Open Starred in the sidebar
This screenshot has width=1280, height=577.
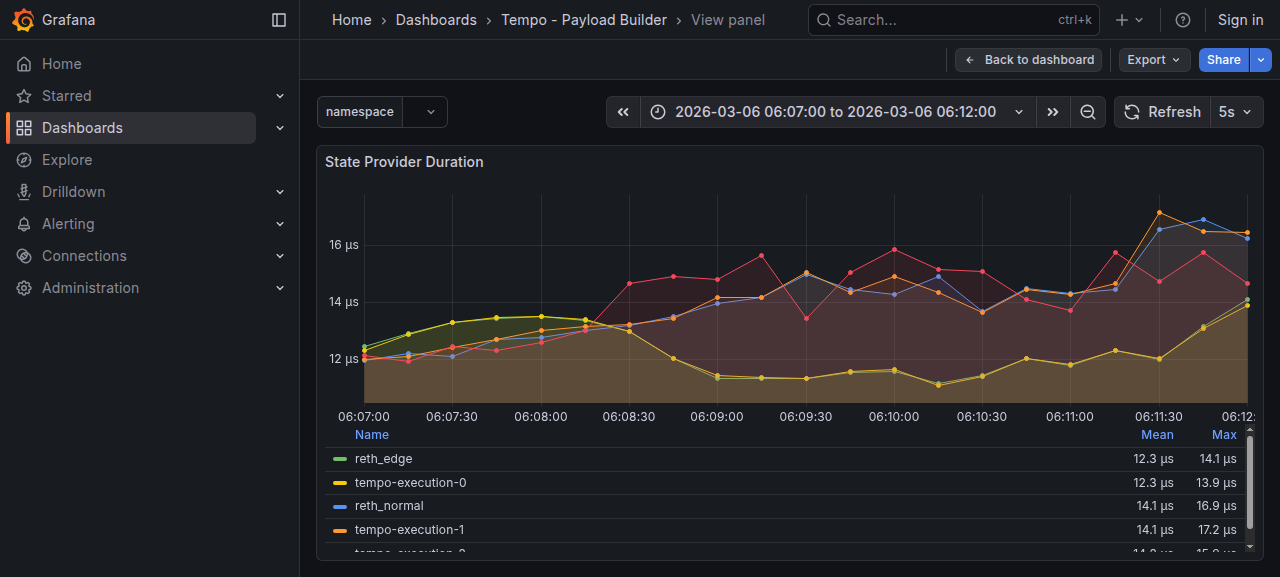67,96
